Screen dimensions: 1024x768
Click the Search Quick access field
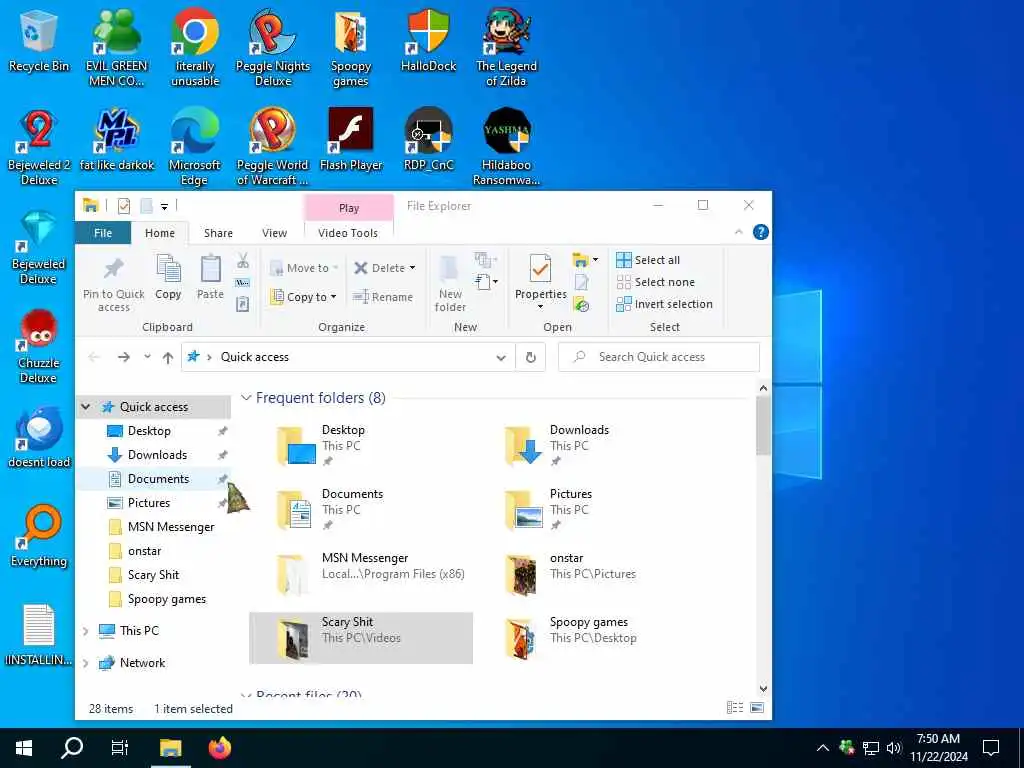[x=659, y=357]
